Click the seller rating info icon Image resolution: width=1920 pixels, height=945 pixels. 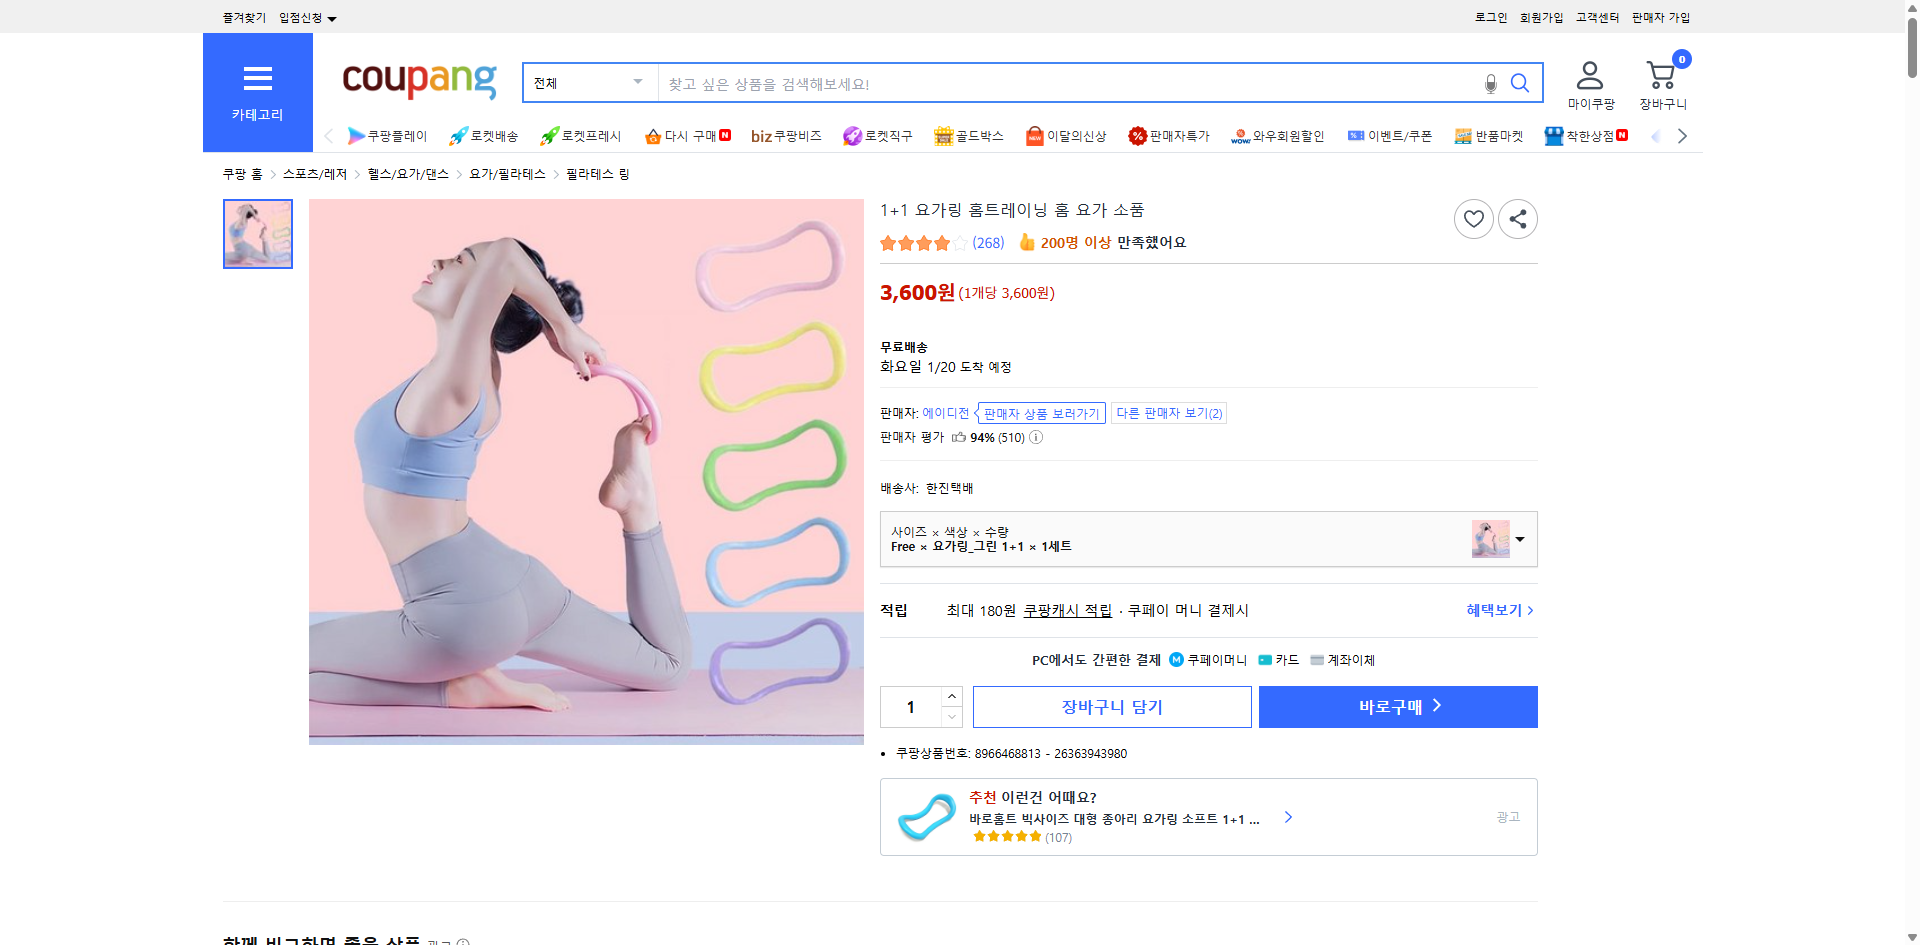pyautogui.click(x=1035, y=437)
